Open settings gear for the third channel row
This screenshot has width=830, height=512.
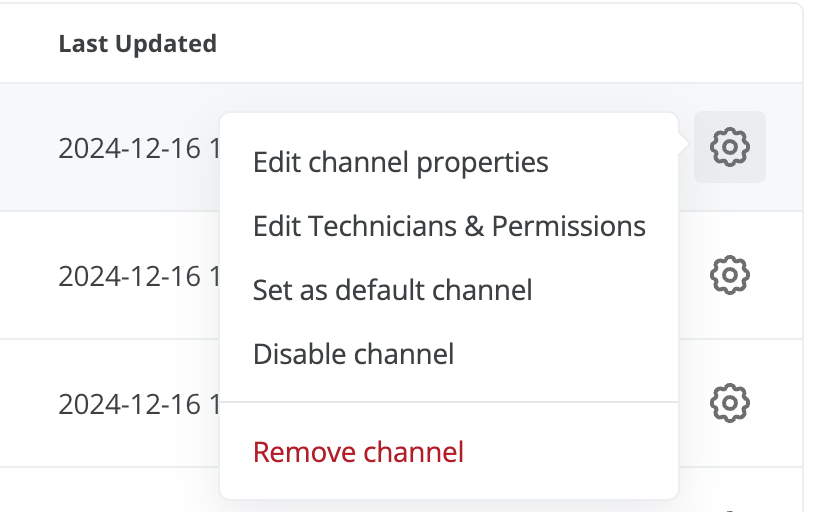click(729, 403)
